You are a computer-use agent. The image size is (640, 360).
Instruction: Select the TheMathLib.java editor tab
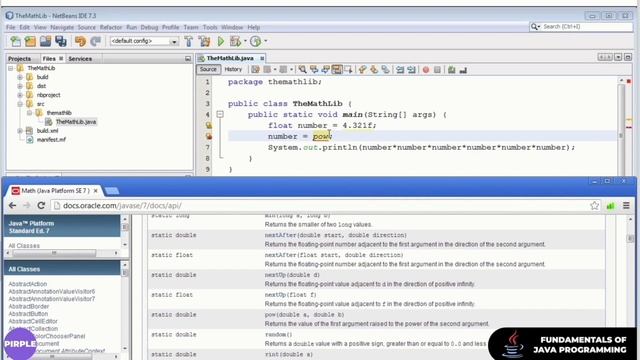(x=230, y=58)
